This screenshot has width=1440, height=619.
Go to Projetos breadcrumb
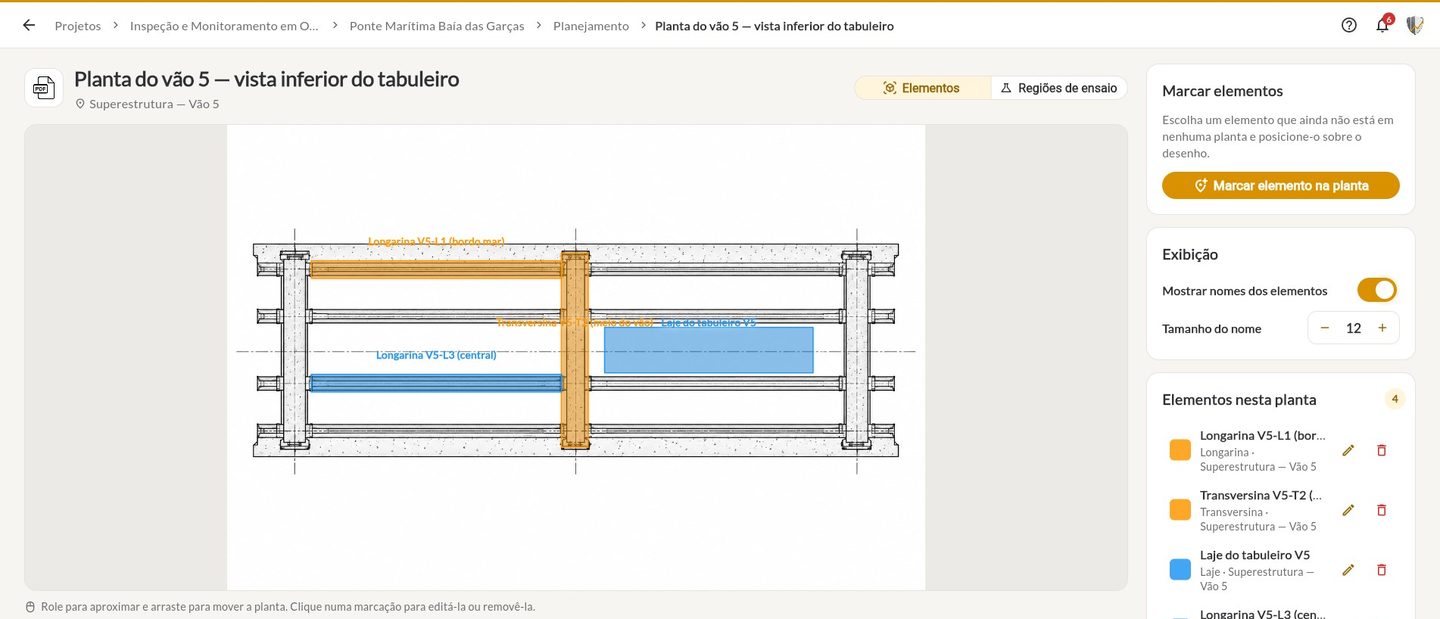tap(78, 26)
